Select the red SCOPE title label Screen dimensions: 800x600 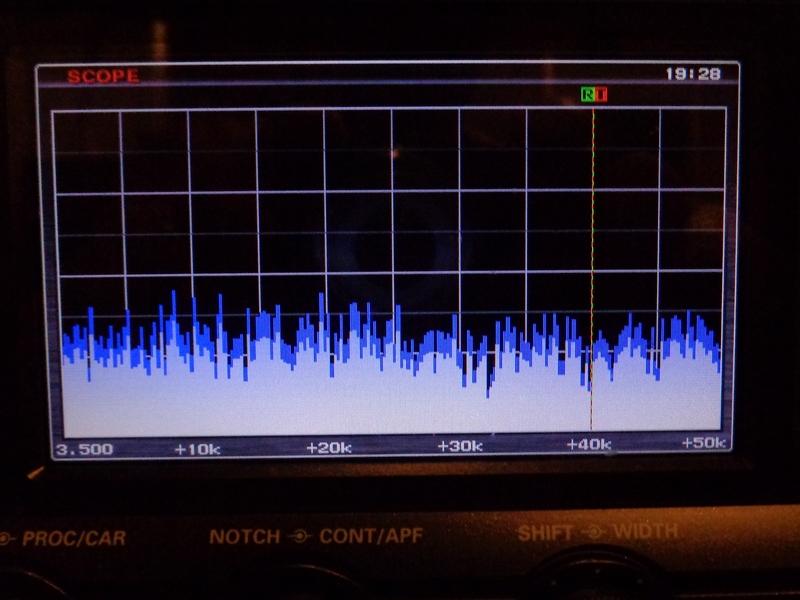103,76
